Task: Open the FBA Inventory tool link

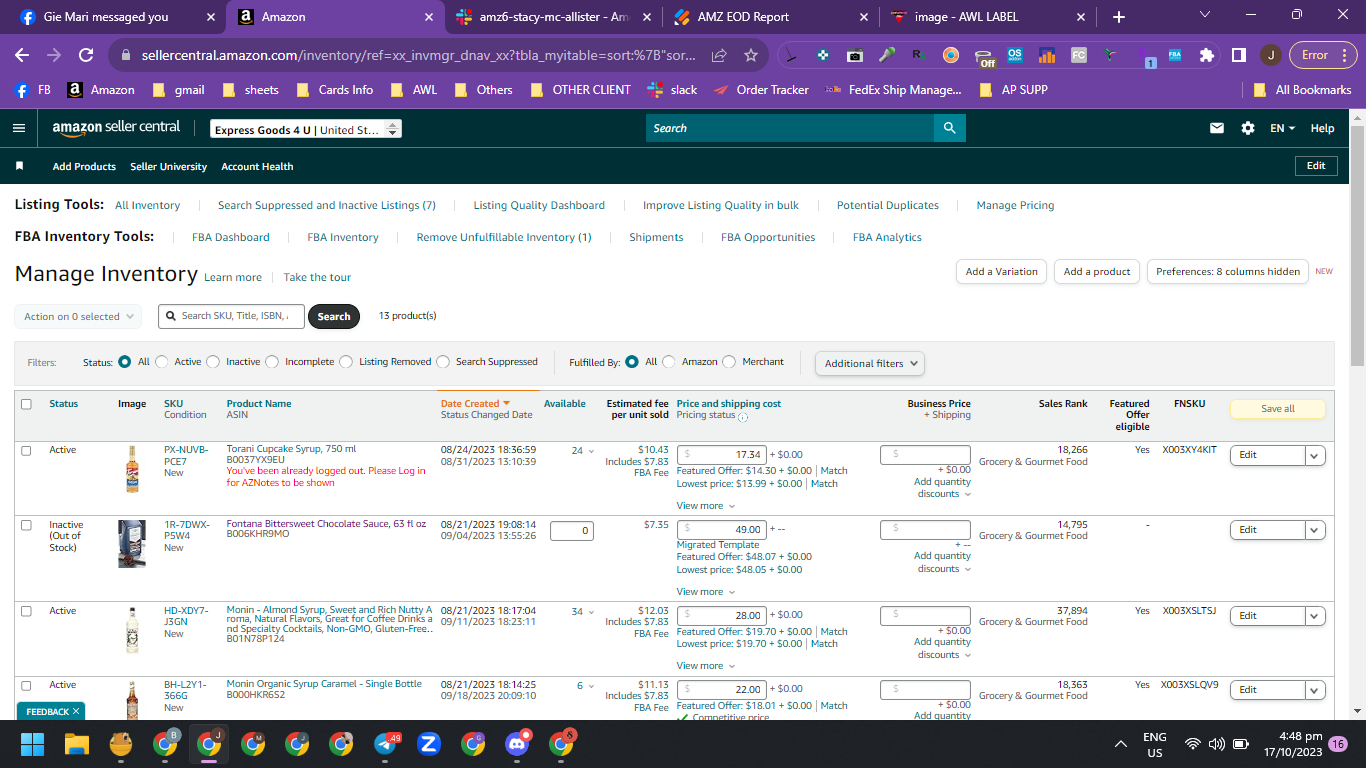Action: click(x=343, y=237)
